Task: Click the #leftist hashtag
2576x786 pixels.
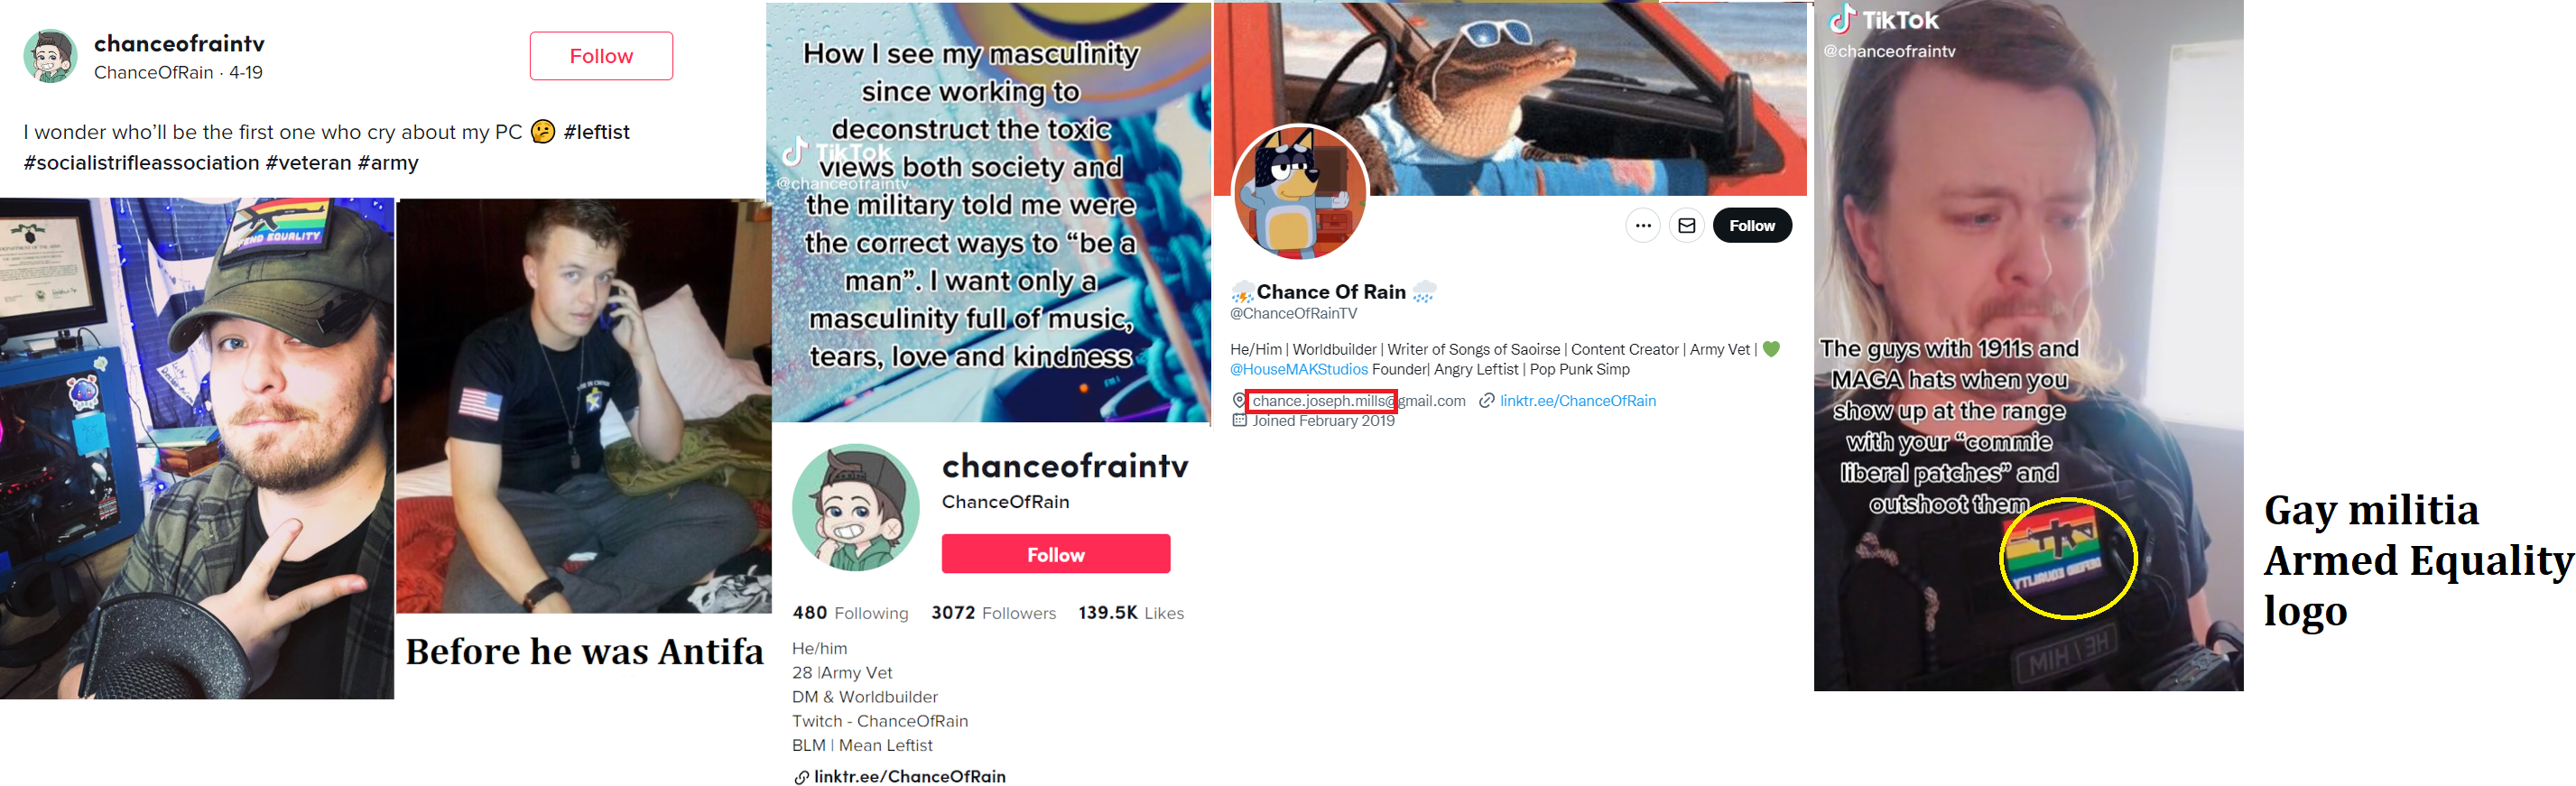Action: [596, 132]
